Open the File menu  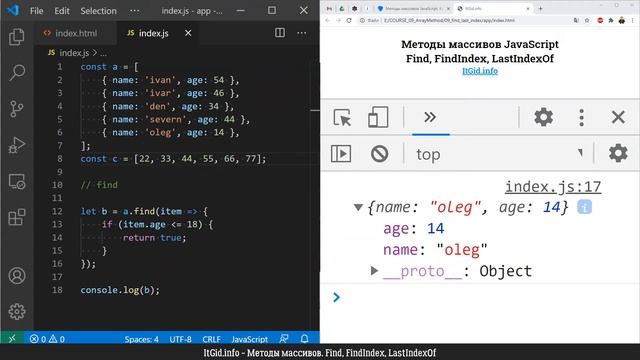(x=36, y=11)
